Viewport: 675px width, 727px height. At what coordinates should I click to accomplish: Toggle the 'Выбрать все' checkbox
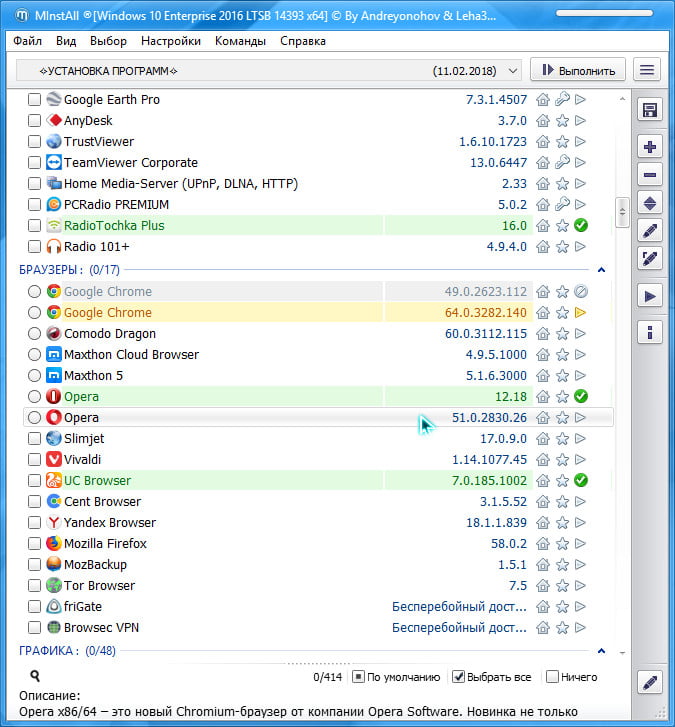pos(459,677)
